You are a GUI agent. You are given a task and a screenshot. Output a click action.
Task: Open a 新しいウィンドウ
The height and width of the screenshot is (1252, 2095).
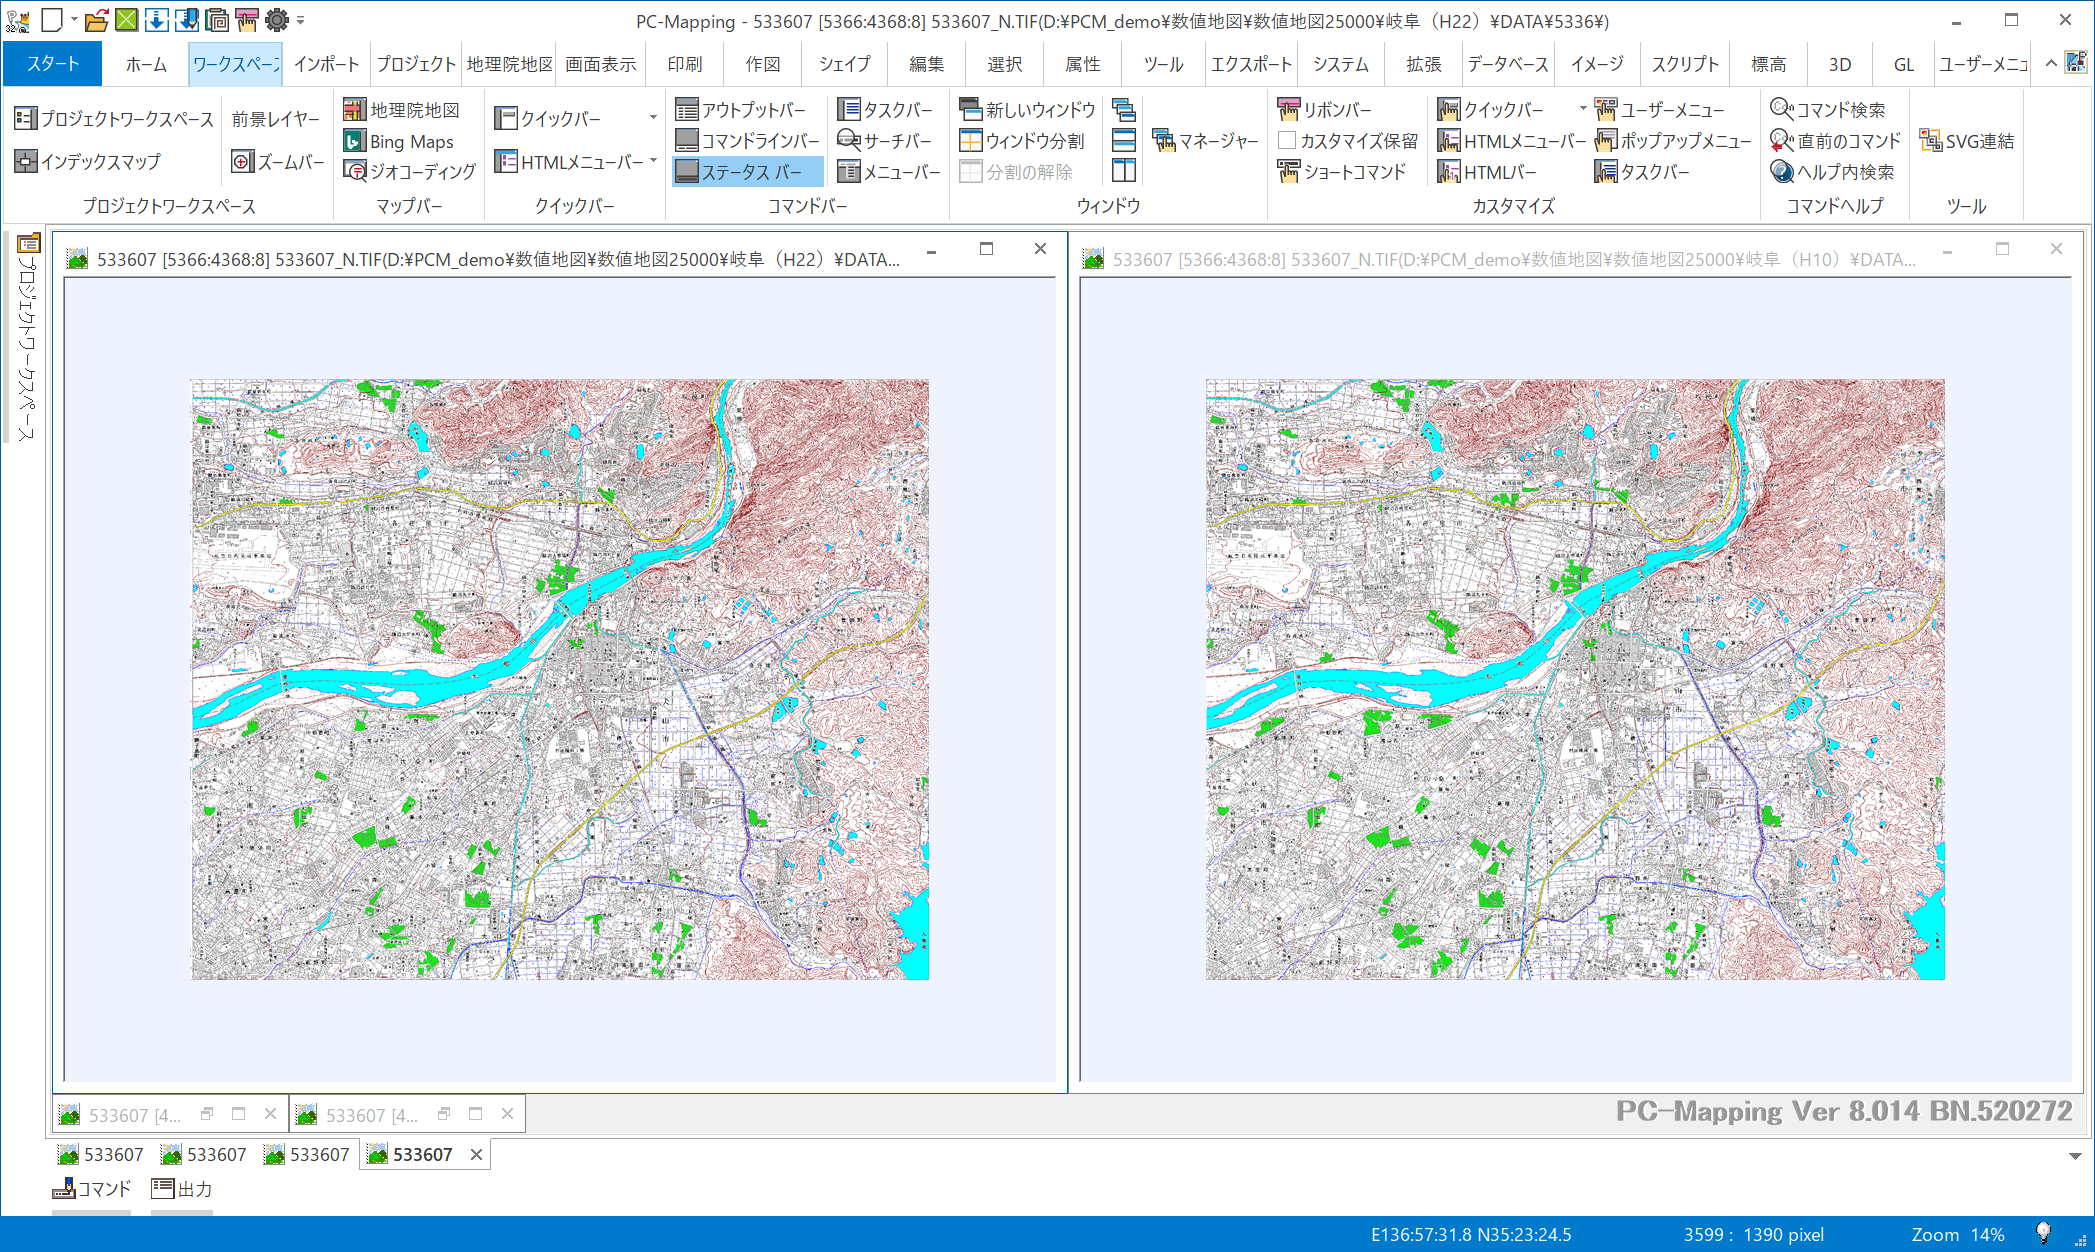(x=1027, y=110)
